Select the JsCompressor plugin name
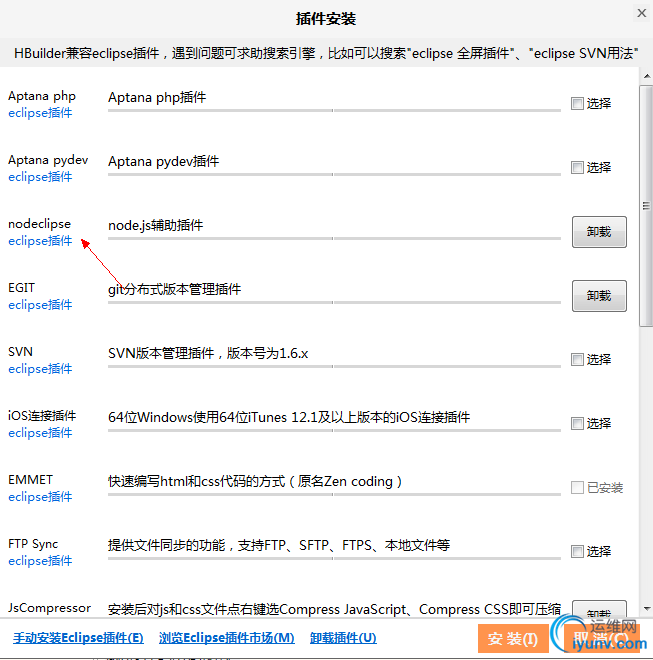Screen dimensions: 653x660 pos(49,608)
